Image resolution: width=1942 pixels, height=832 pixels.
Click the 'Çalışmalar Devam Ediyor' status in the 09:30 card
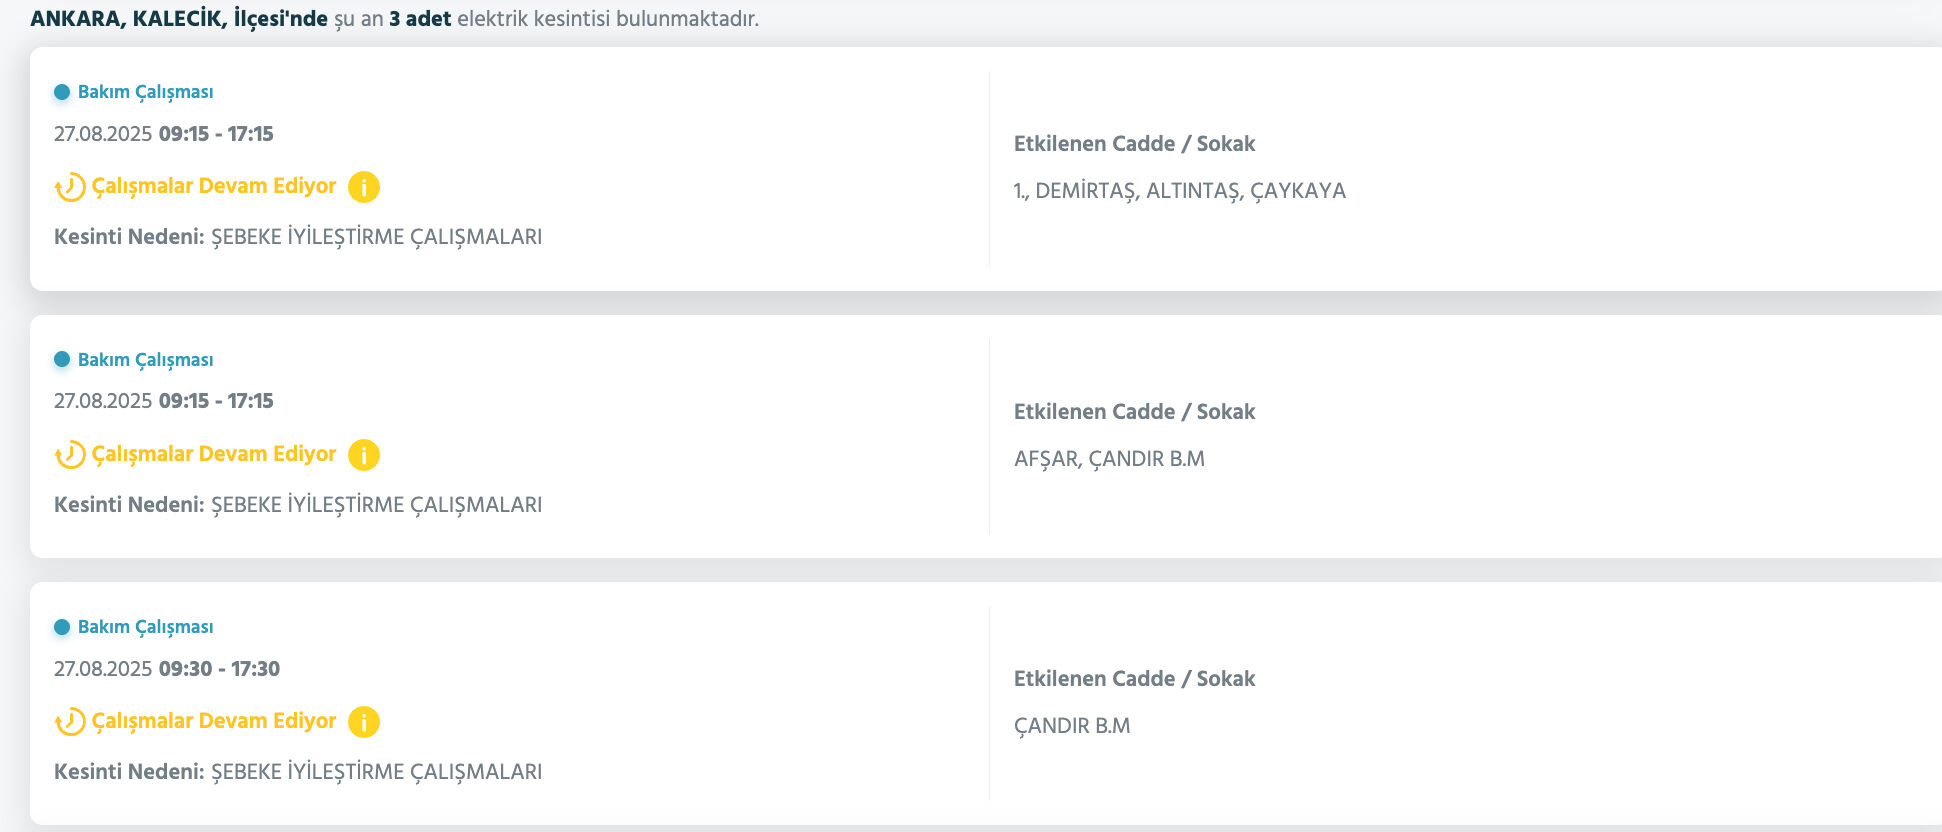click(214, 721)
